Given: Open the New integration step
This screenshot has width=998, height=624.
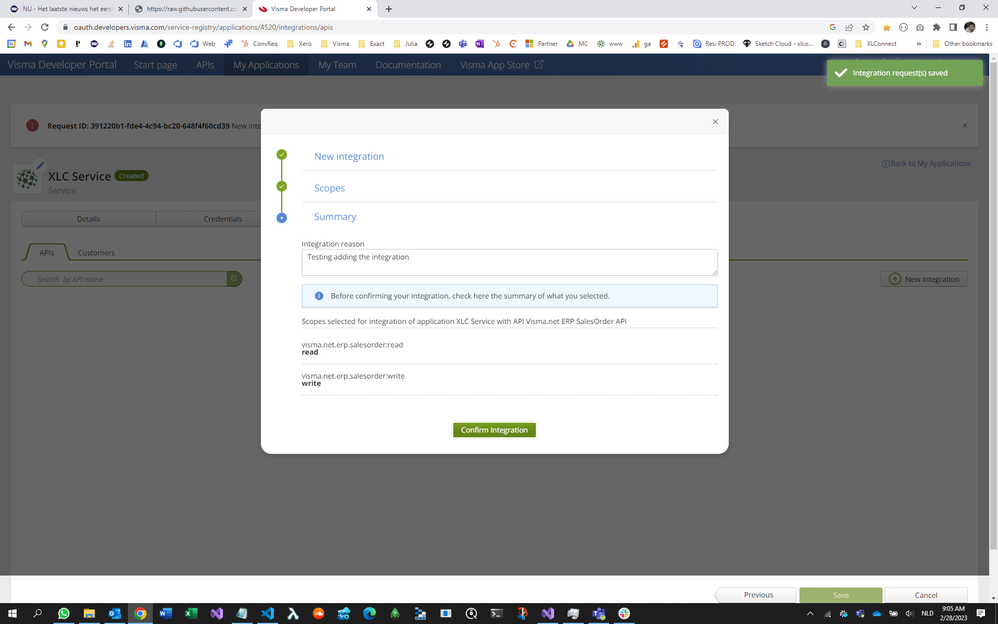Looking at the screenshot, I should pyautogui.click(x=349, y=157).
